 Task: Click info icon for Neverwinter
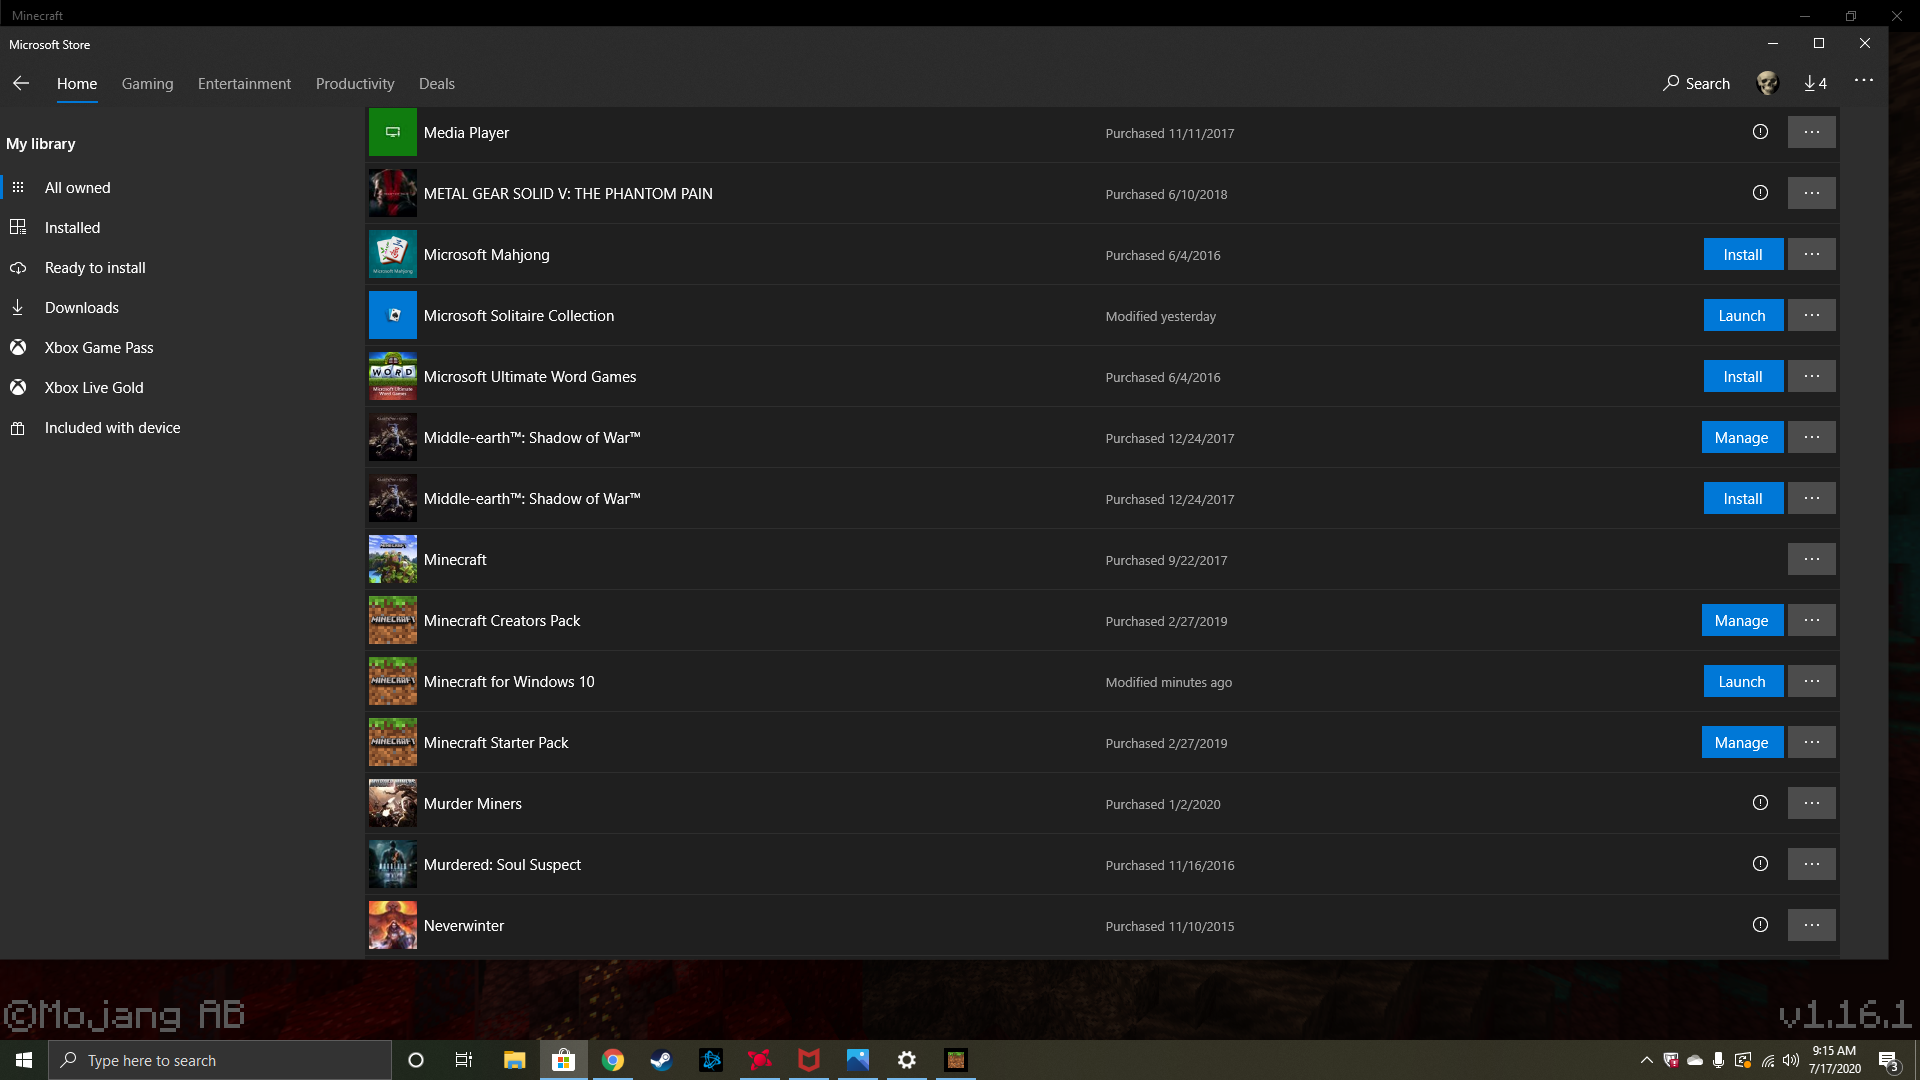[1760, 925]
